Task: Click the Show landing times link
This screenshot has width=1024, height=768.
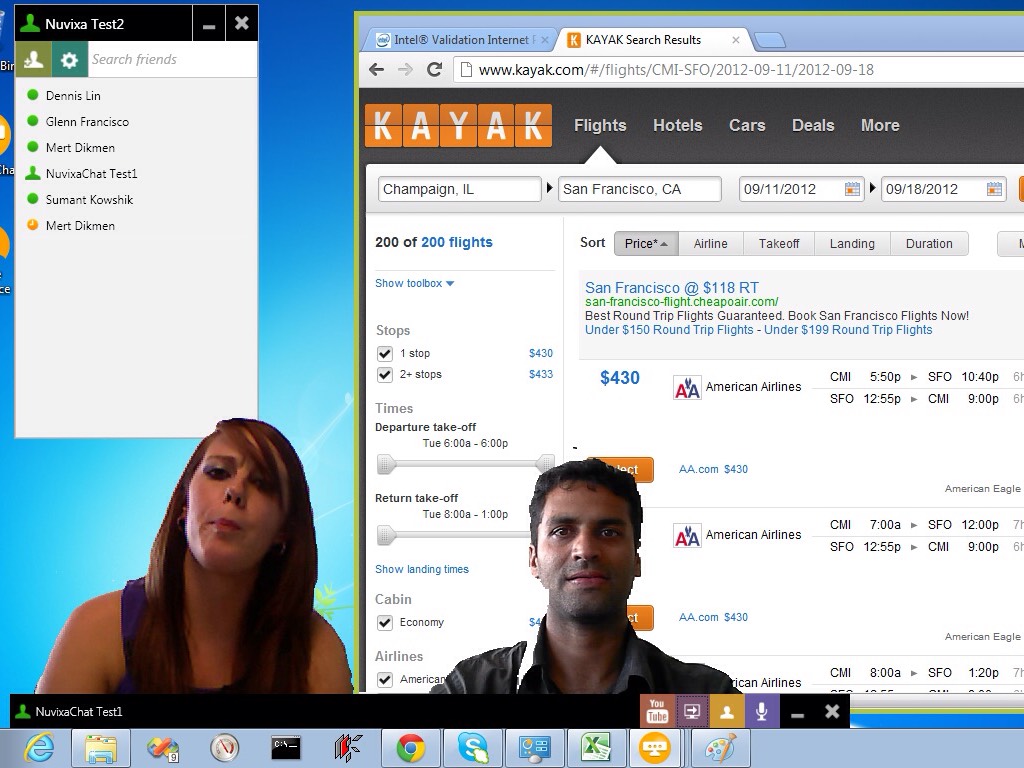Action: click(x=421, y=569)
